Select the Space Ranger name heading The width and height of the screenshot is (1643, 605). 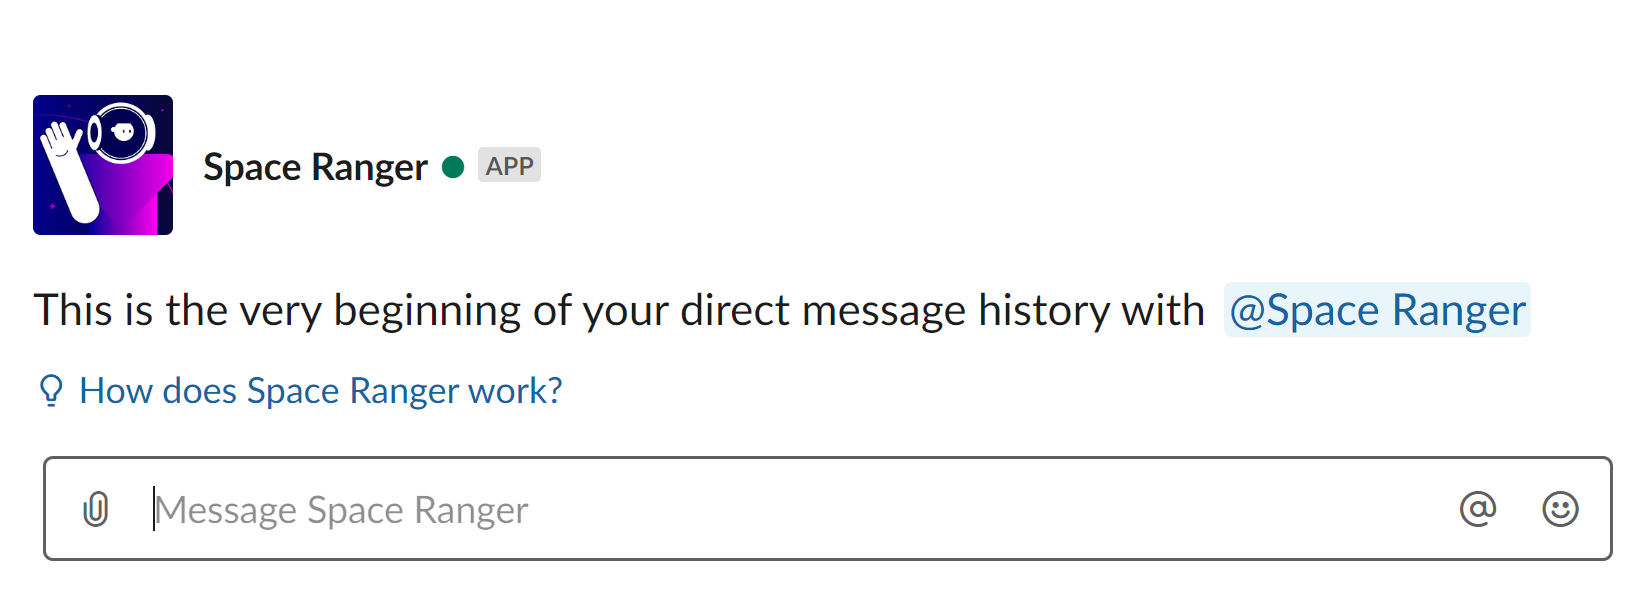(315, 167)
